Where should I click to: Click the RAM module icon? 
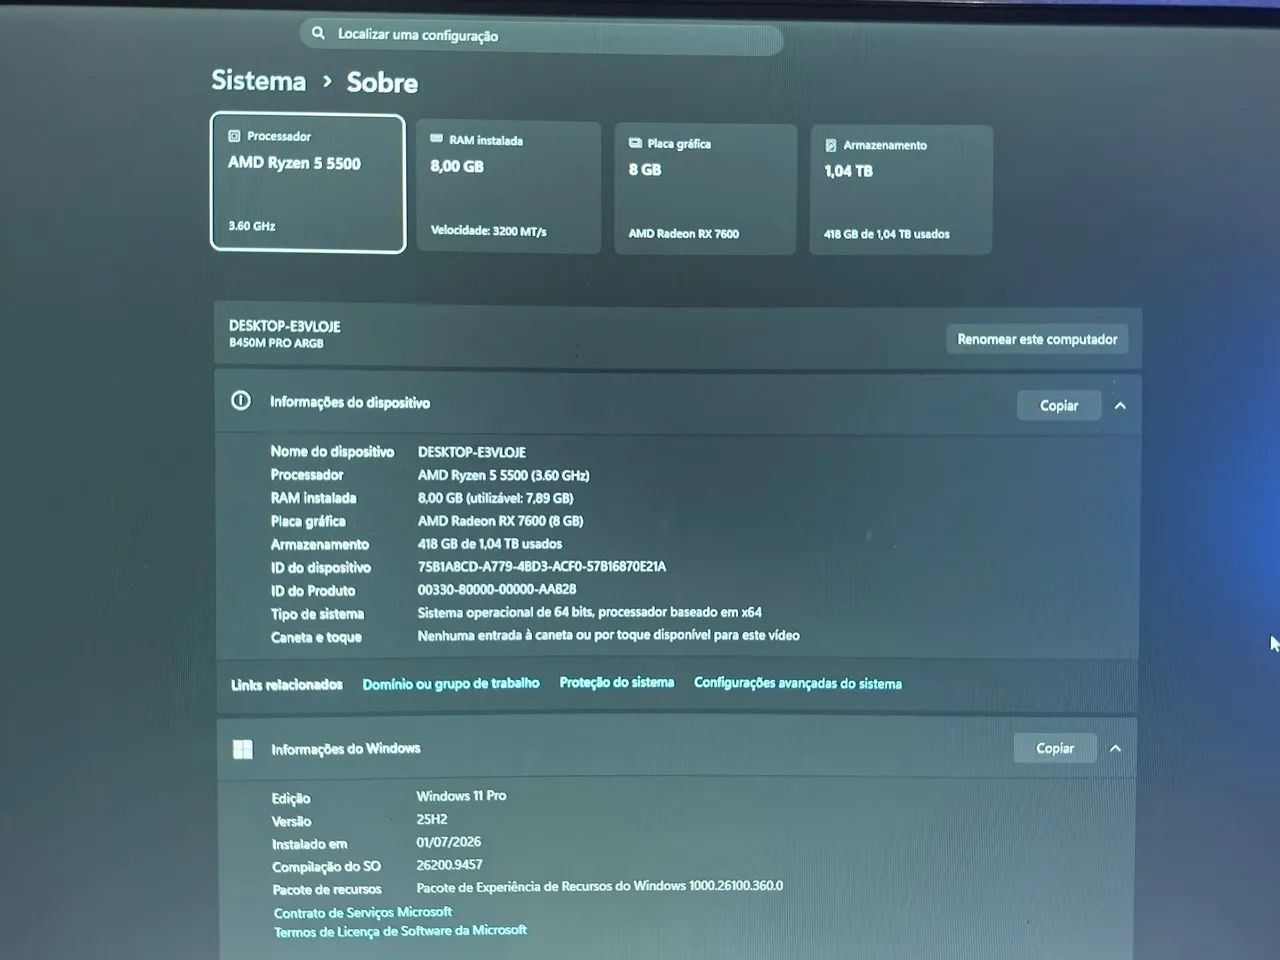(436, 139)
